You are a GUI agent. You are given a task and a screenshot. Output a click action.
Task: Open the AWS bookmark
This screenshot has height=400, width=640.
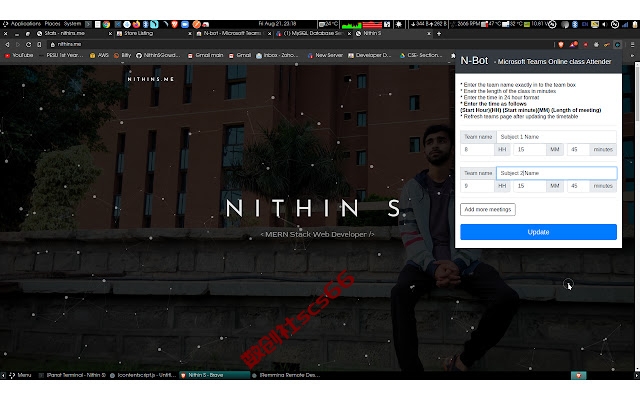pyautogui.click(x=99, y=56)
